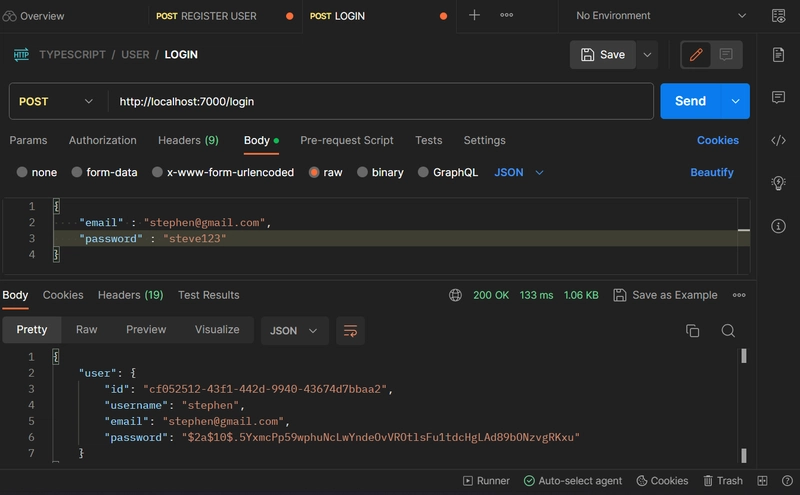Viewport: 800px width, 495px height.
Task: Beautify the request body JSON
Action: [x=712, y=172]
